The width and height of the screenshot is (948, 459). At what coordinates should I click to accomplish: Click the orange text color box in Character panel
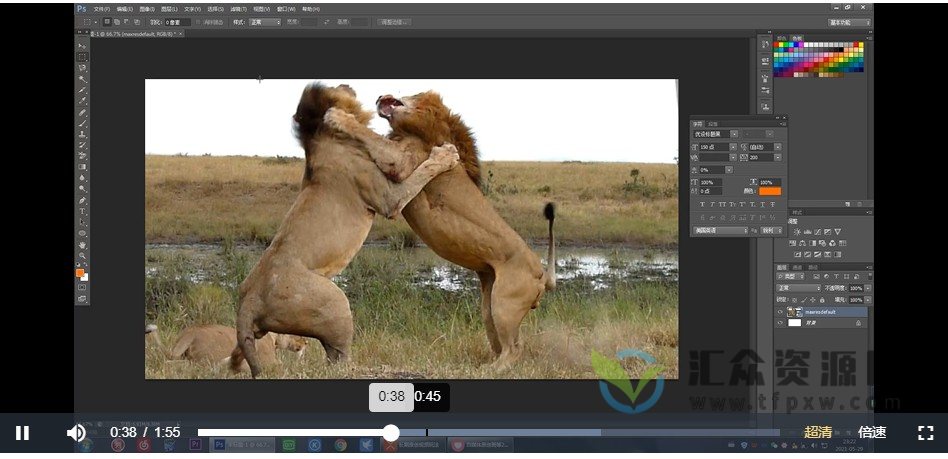[768, 191]
